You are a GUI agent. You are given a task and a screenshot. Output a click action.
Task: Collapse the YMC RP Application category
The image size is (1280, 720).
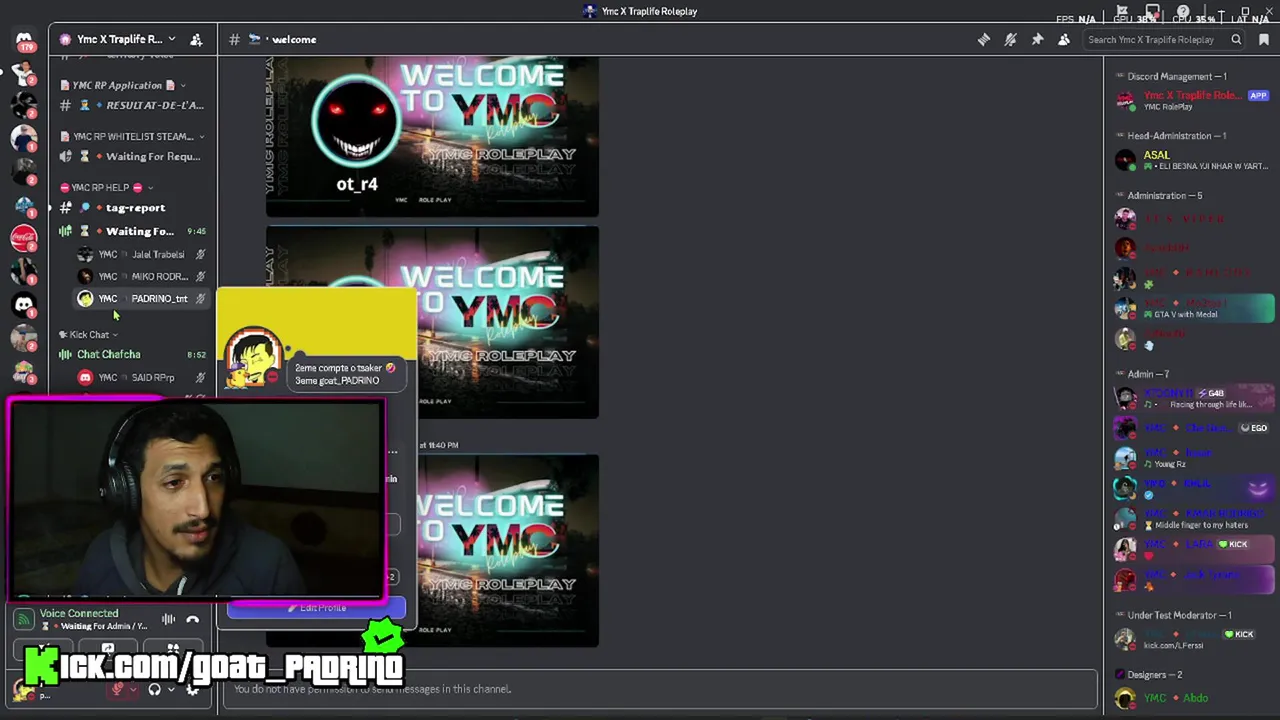pyautogui.click(x=120, y=85)
